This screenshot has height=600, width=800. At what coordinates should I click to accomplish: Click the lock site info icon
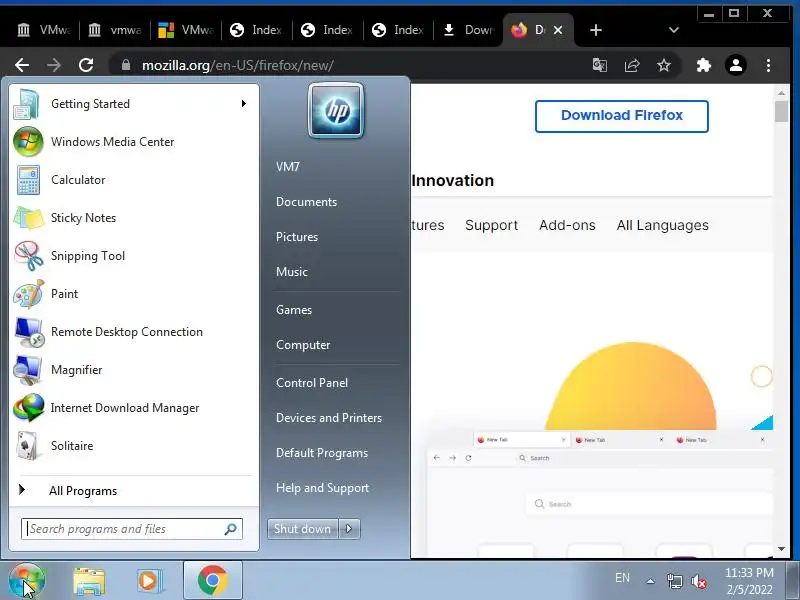pyautogui.click(x=126, y=65)
